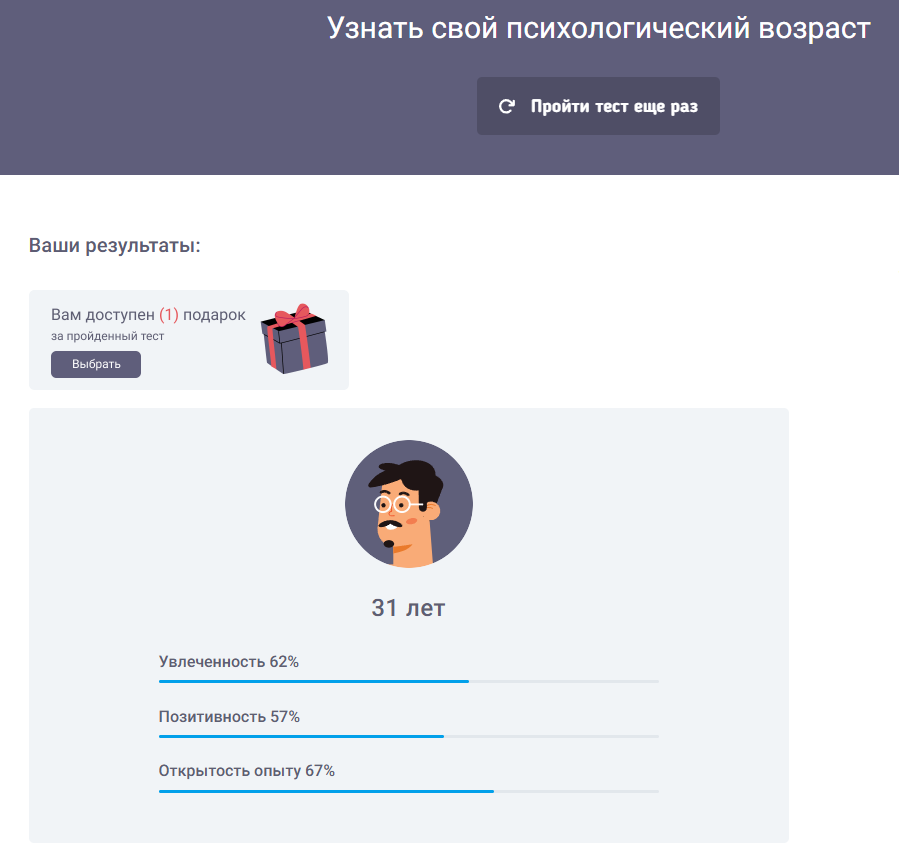Click the '31 лет' result text
Image resolution: width=899 pixels, height=852 pixels.
pos(408,608)
